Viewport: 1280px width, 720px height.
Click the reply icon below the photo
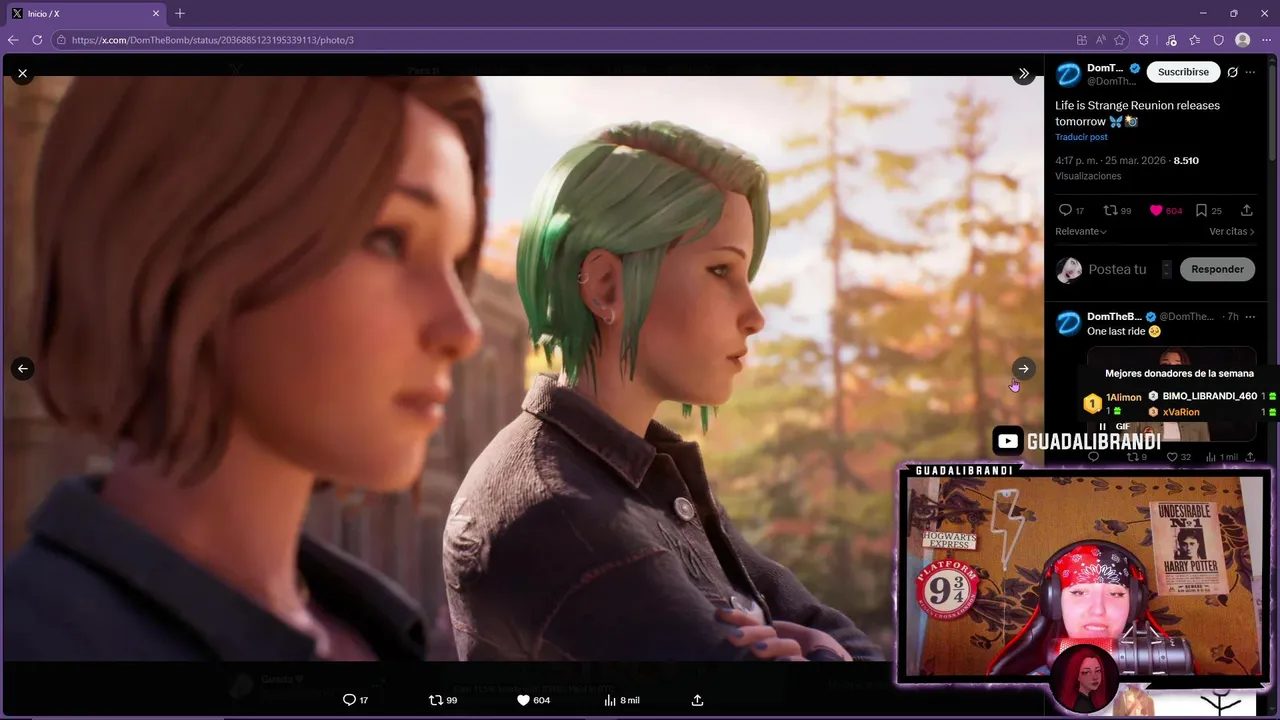coord(349,700)
